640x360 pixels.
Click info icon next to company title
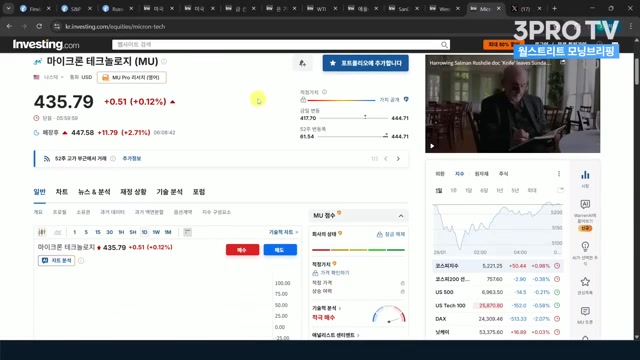pyautogui.click(x=164, y=62)
